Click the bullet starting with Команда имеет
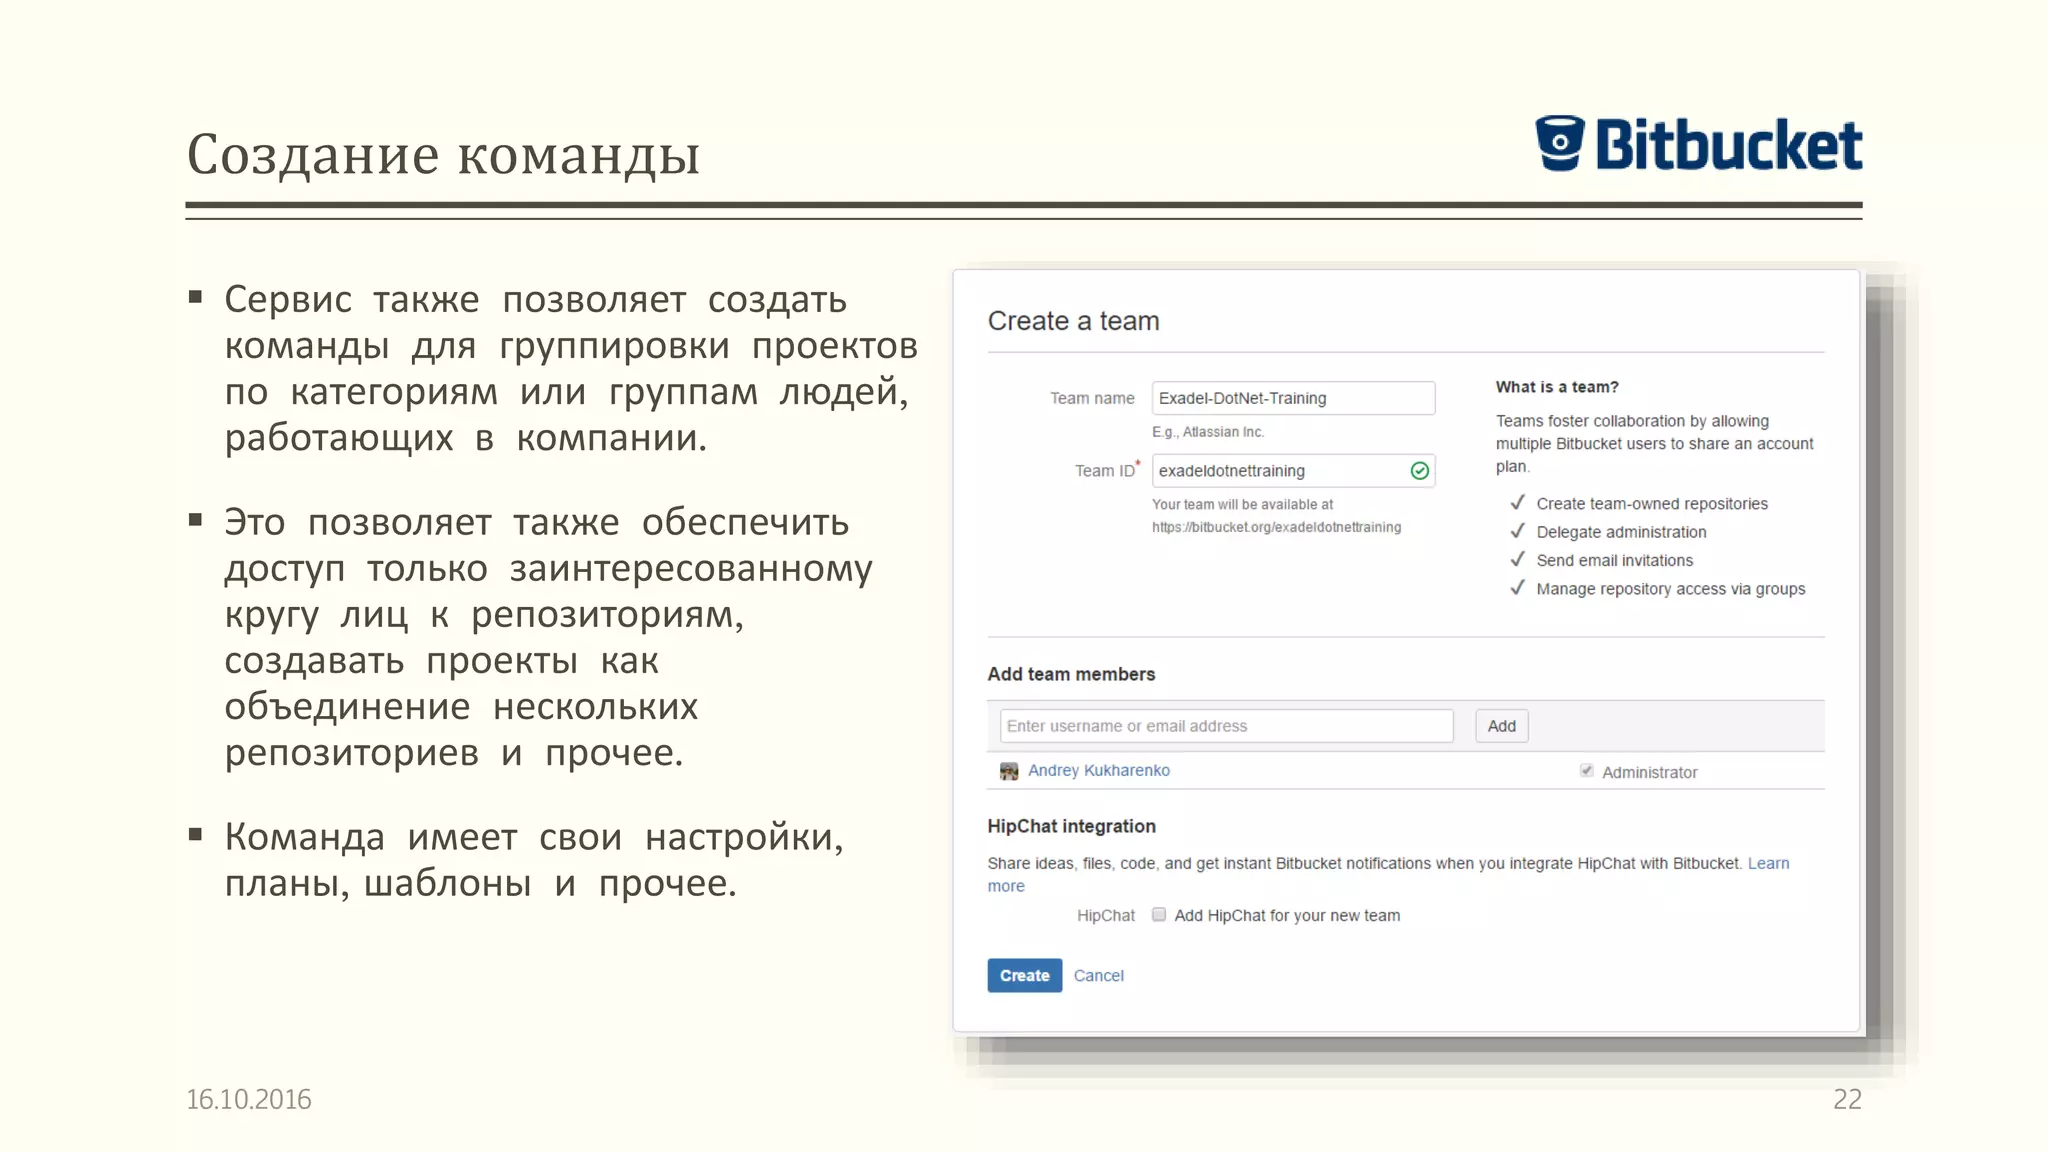This screenshot has width=2048, height=1152. 534,860
